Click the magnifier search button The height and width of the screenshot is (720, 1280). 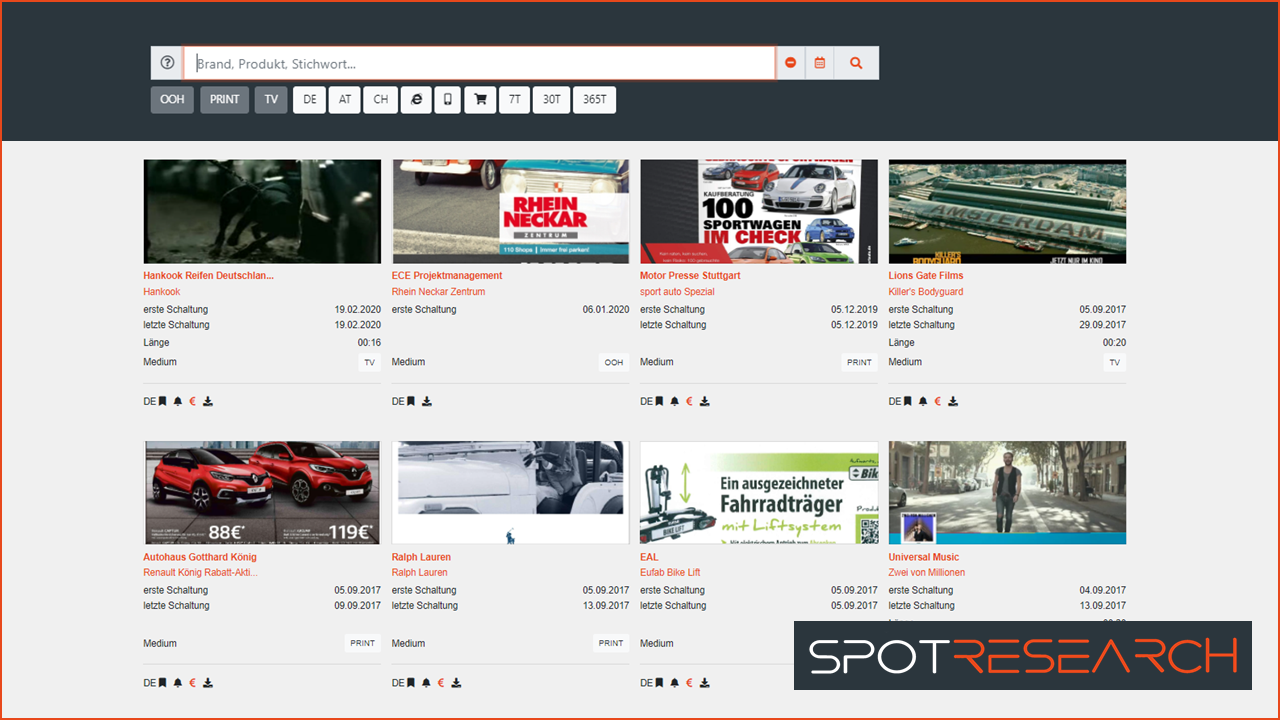click(856, 63)
